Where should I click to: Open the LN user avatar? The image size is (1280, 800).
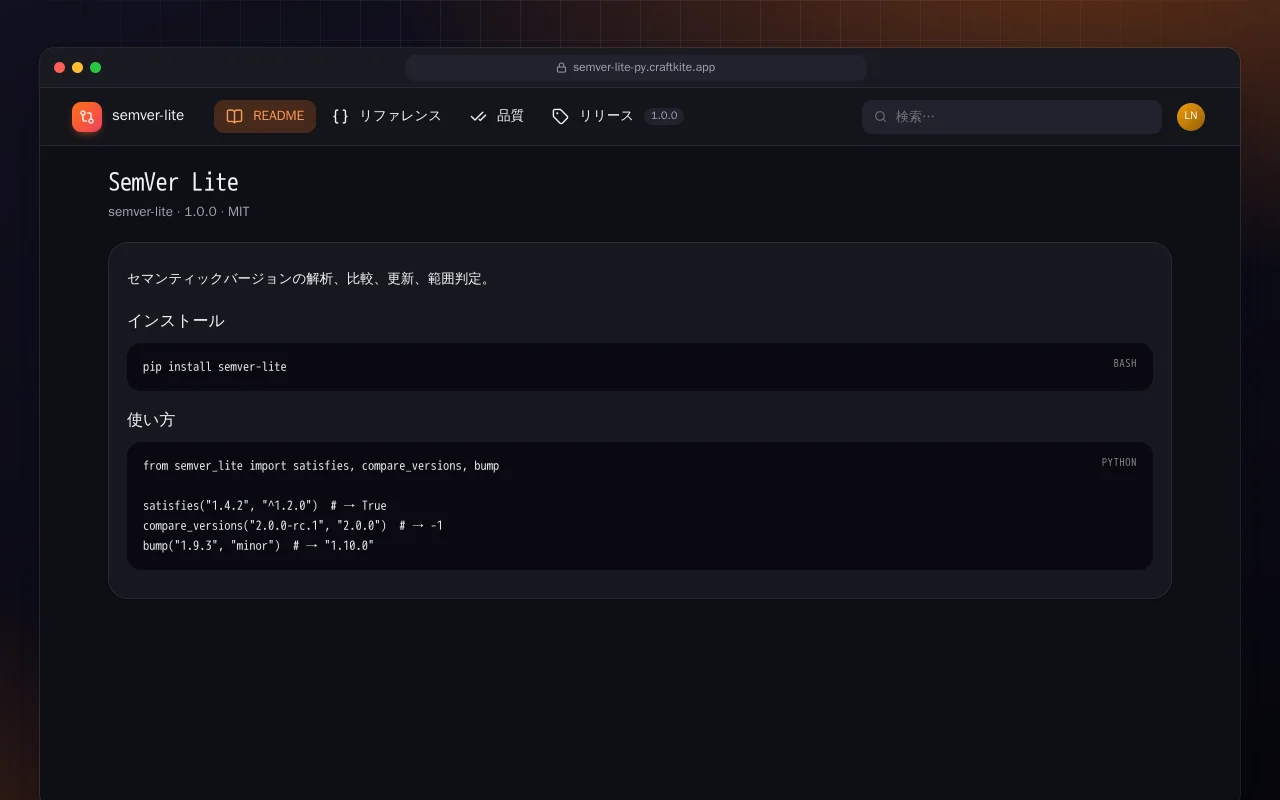coord(1191,117)
